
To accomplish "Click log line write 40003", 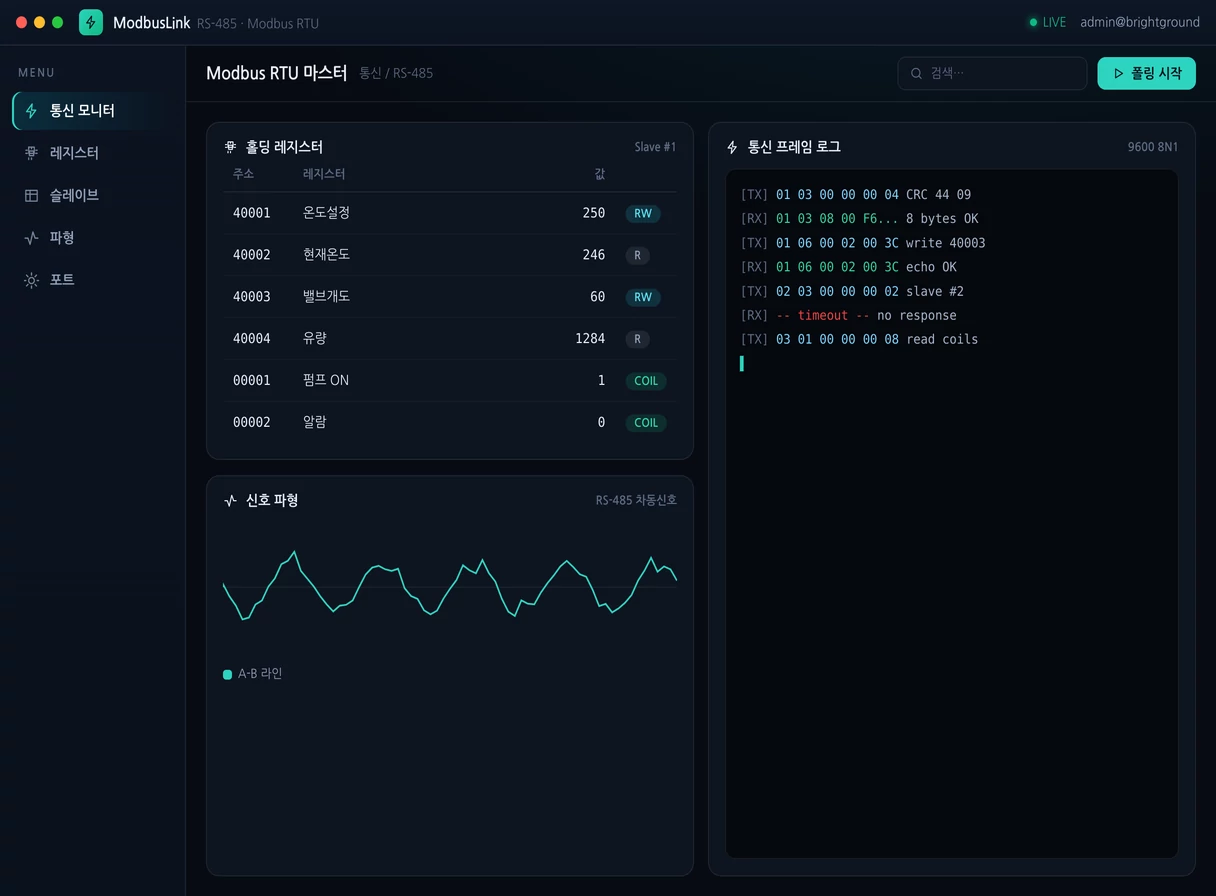I will pyautogui.click(x=863, y=243).
